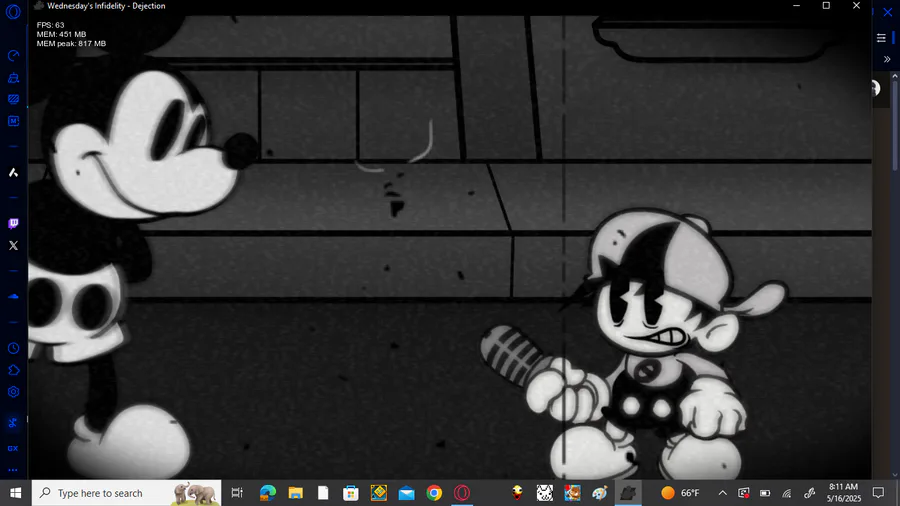Open three-dots sidebar setup menu
900x506 pixels.
click(x=13, y=470)
